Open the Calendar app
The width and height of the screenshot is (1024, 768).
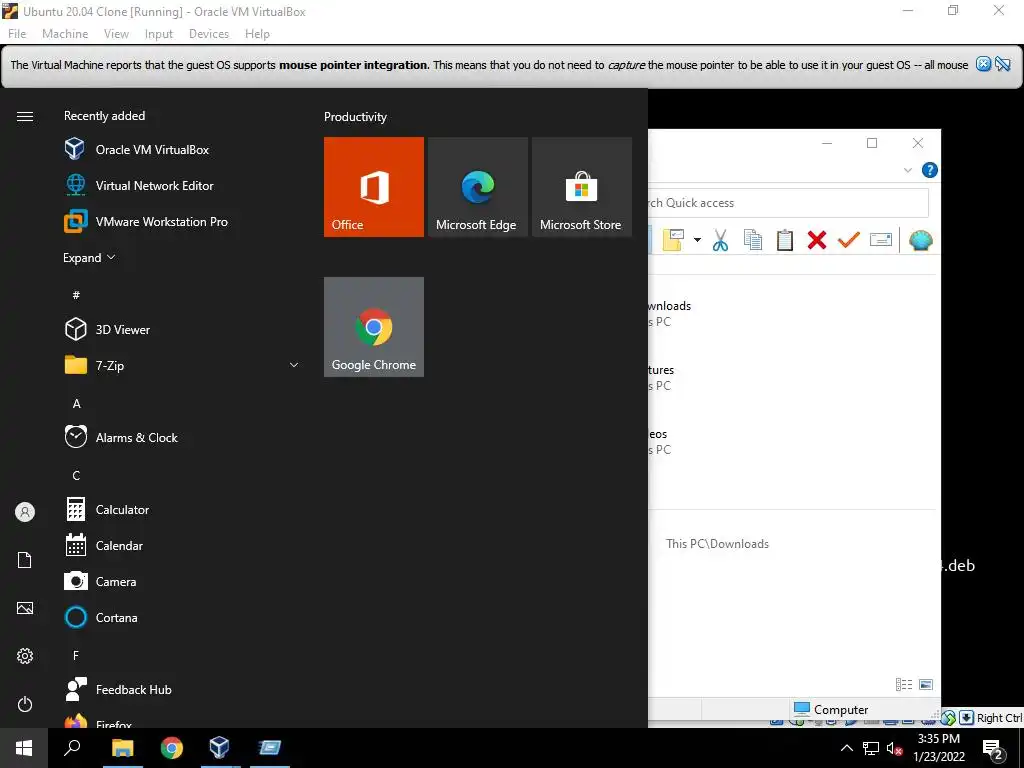[104, 545]
